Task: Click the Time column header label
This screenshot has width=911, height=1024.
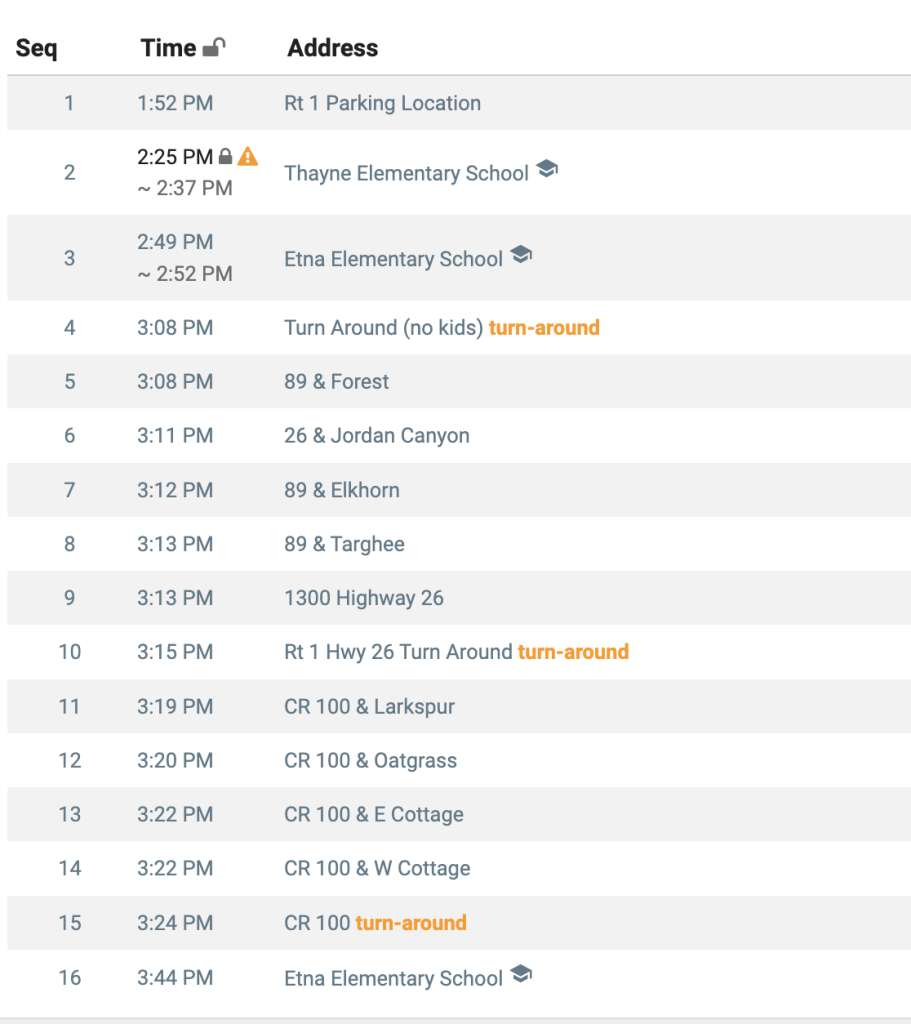Action: click(168, 48)
